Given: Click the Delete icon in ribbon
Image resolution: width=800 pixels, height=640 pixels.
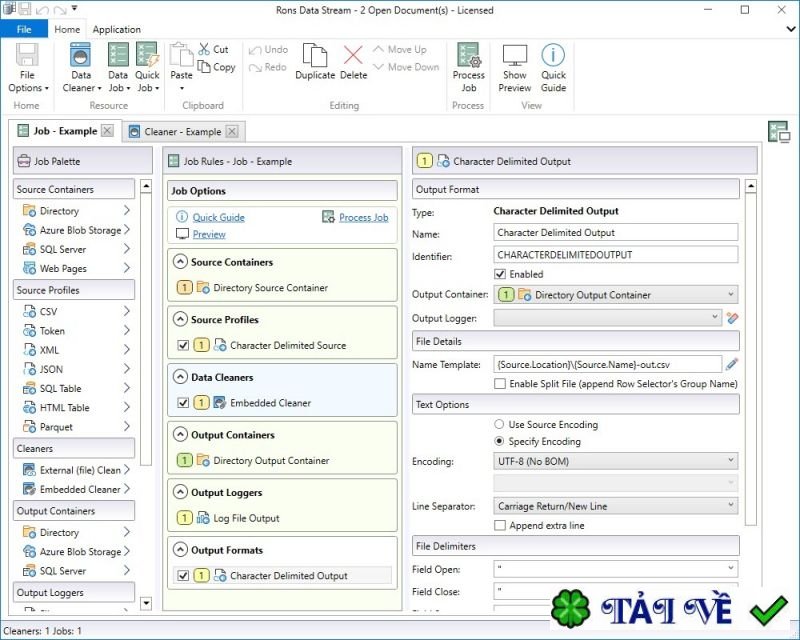Looking at the screenshot, I should pyautogui.click(x=353, y=62).
